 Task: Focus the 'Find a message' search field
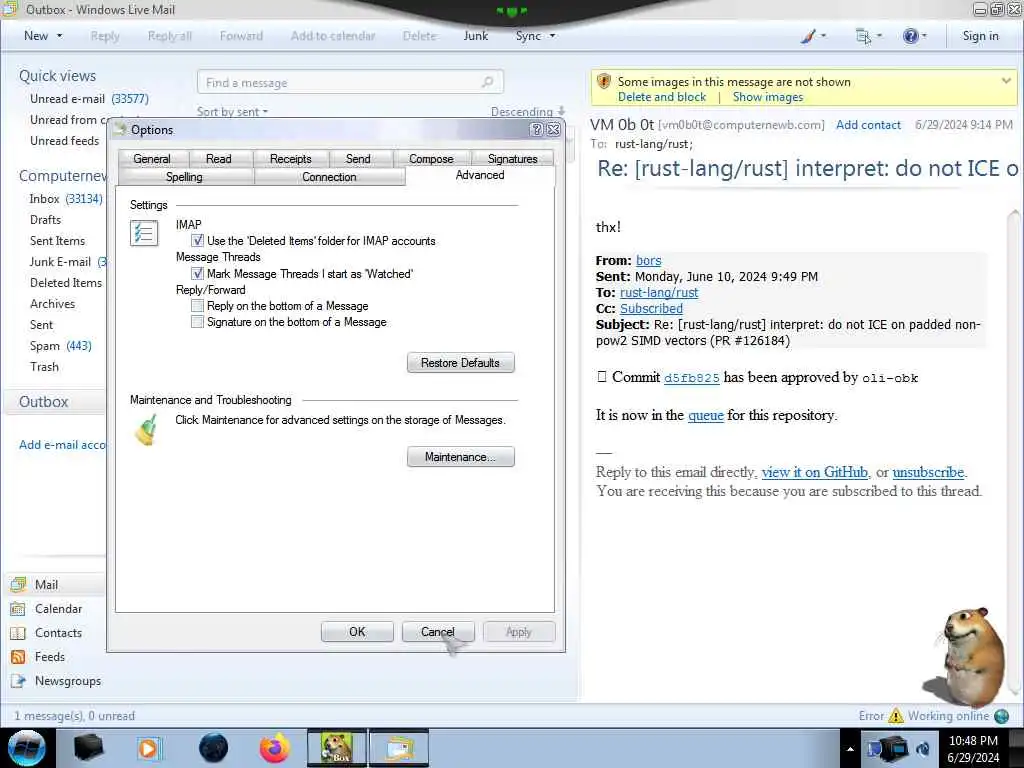pyautogui.click(x=350, y=82)
